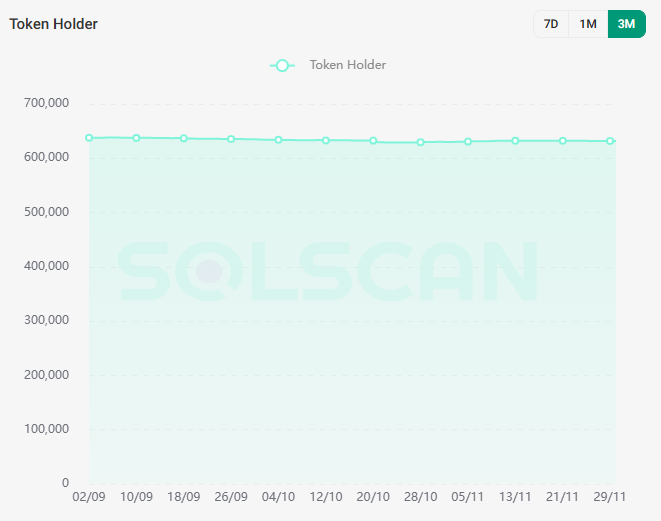Screen dimensions: 661x521
Task: Select the 1M time range
Action: (588, 24)
